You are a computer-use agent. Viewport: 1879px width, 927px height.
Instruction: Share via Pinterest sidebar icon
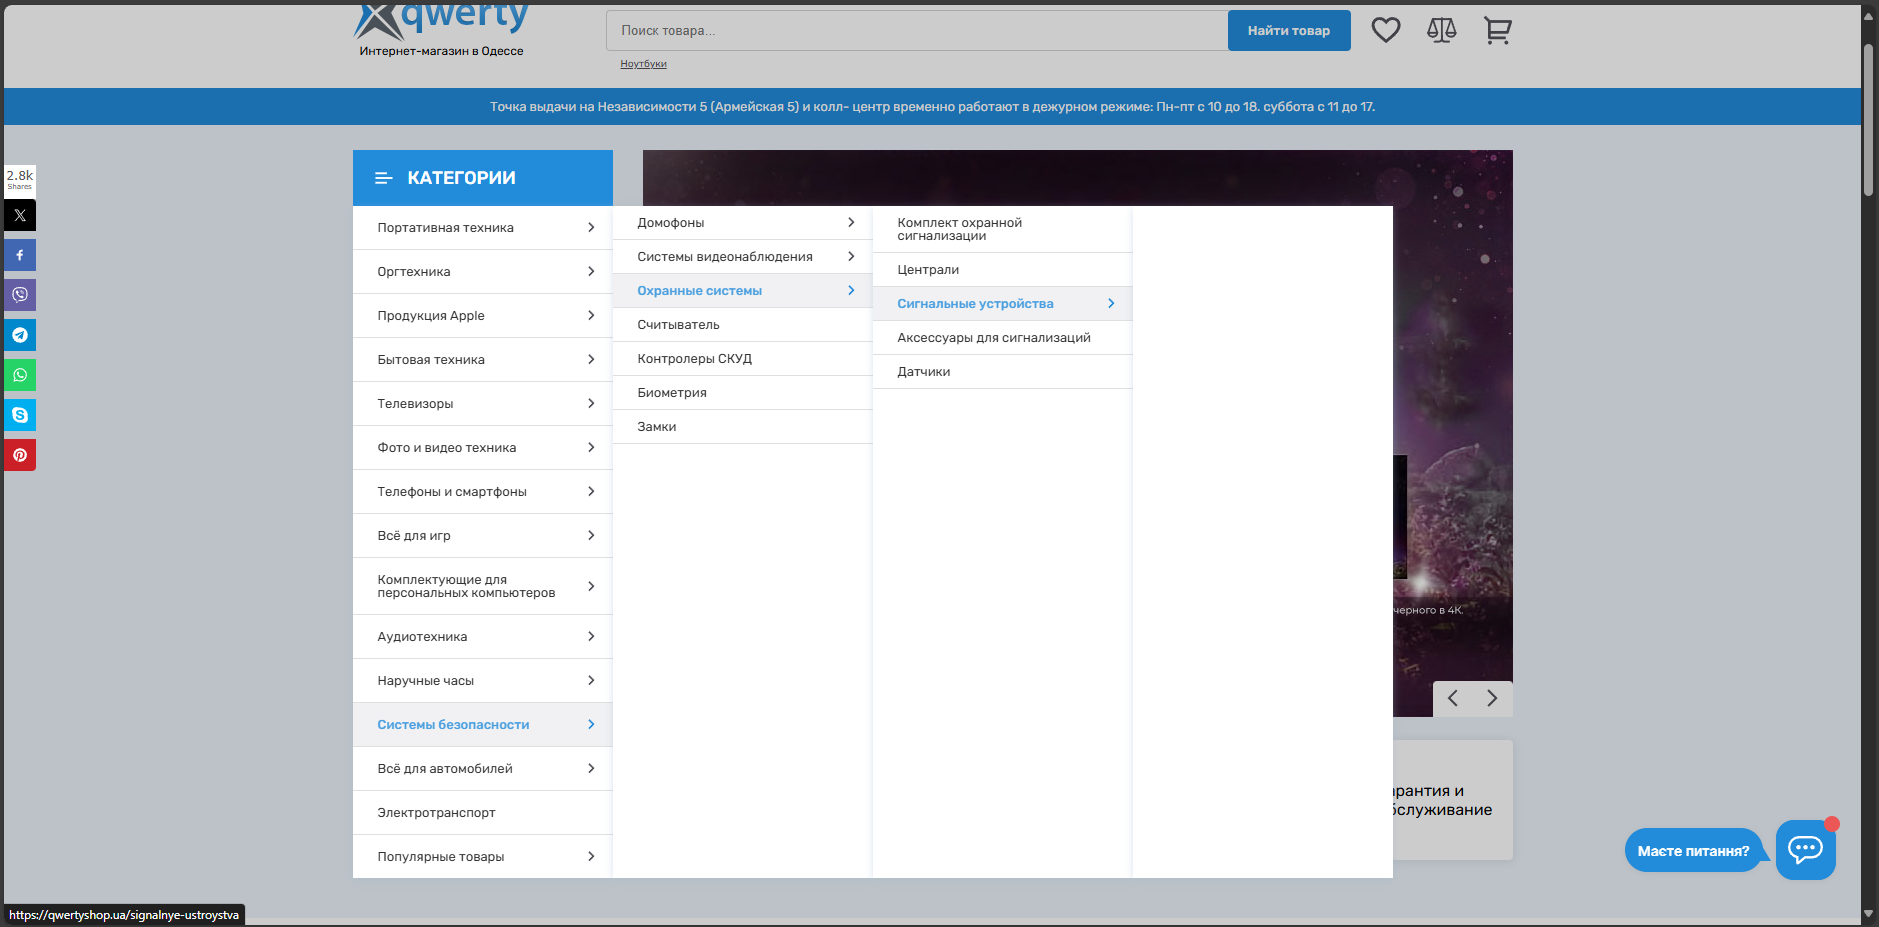tap(20, 455)
